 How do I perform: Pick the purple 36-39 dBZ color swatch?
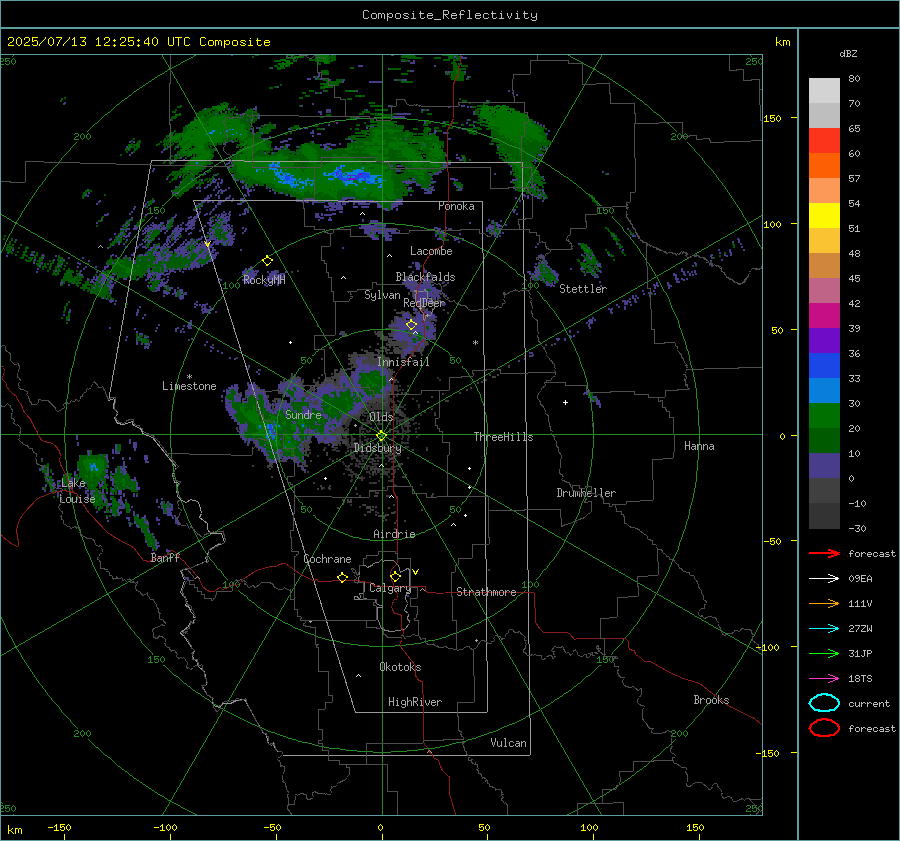point(824,340)
